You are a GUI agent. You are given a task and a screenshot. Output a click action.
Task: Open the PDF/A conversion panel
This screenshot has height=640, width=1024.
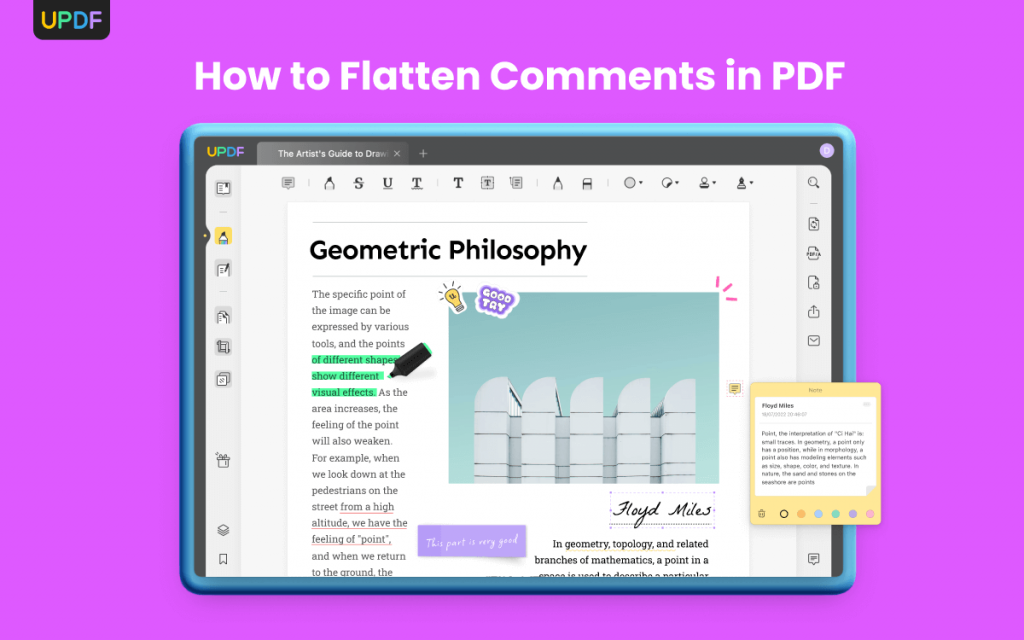(812, 254)
